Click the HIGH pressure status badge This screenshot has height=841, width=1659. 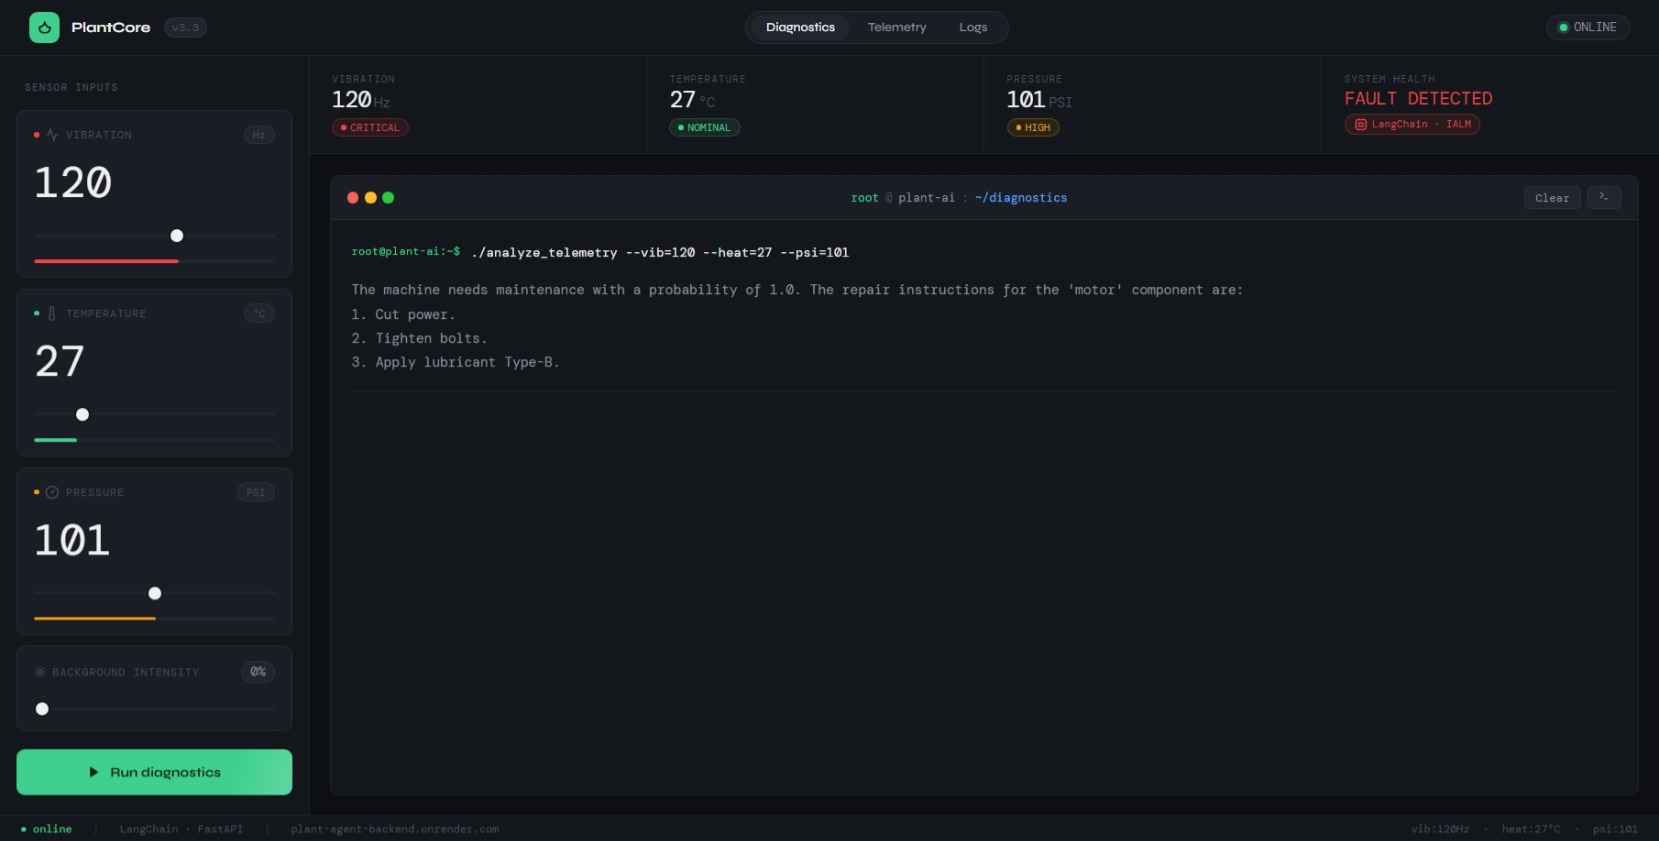1033,128
